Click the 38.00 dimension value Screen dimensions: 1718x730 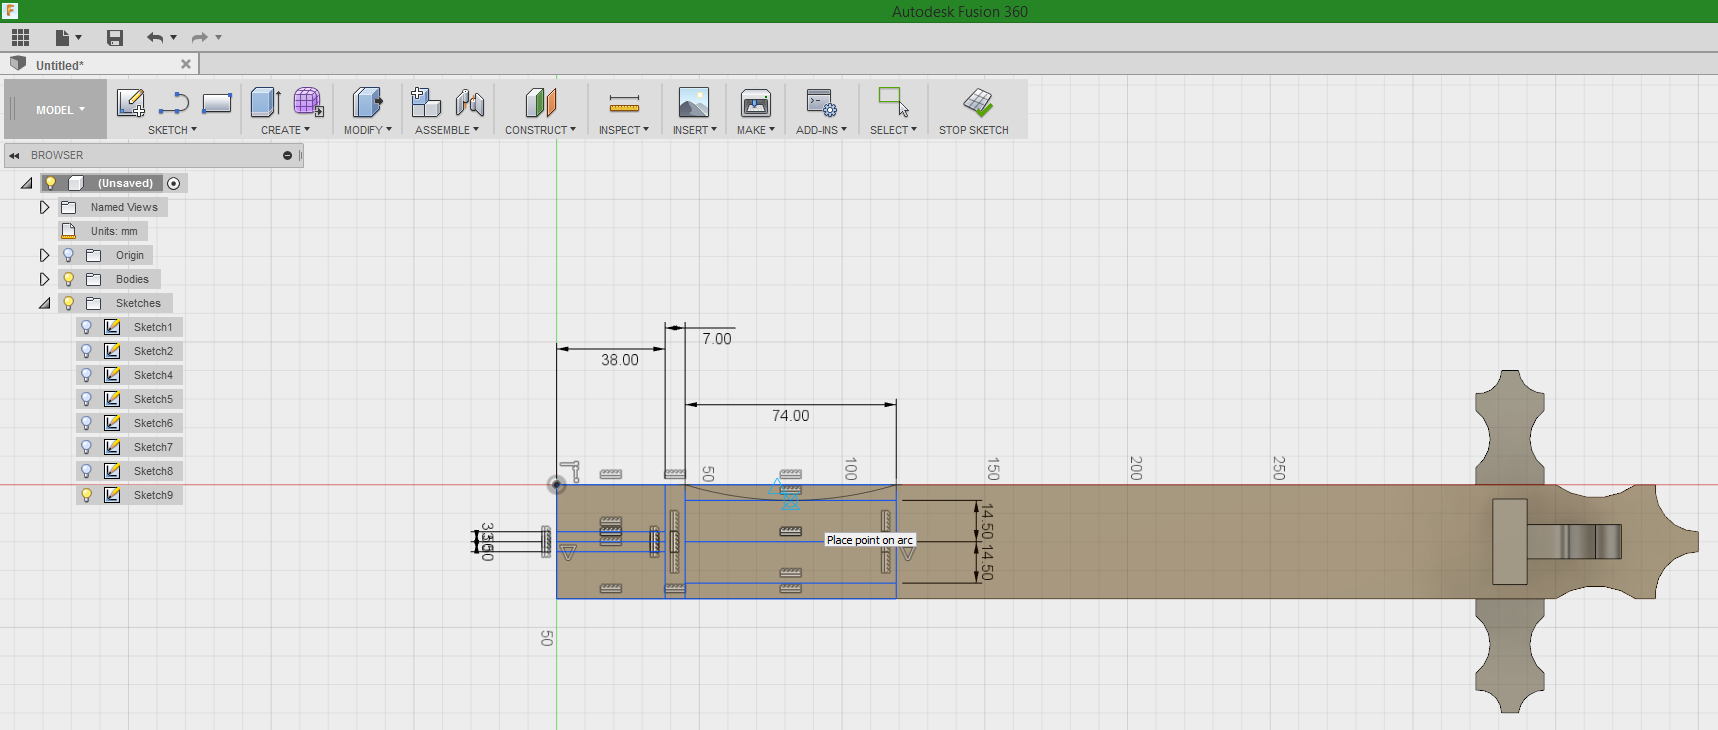620,360
